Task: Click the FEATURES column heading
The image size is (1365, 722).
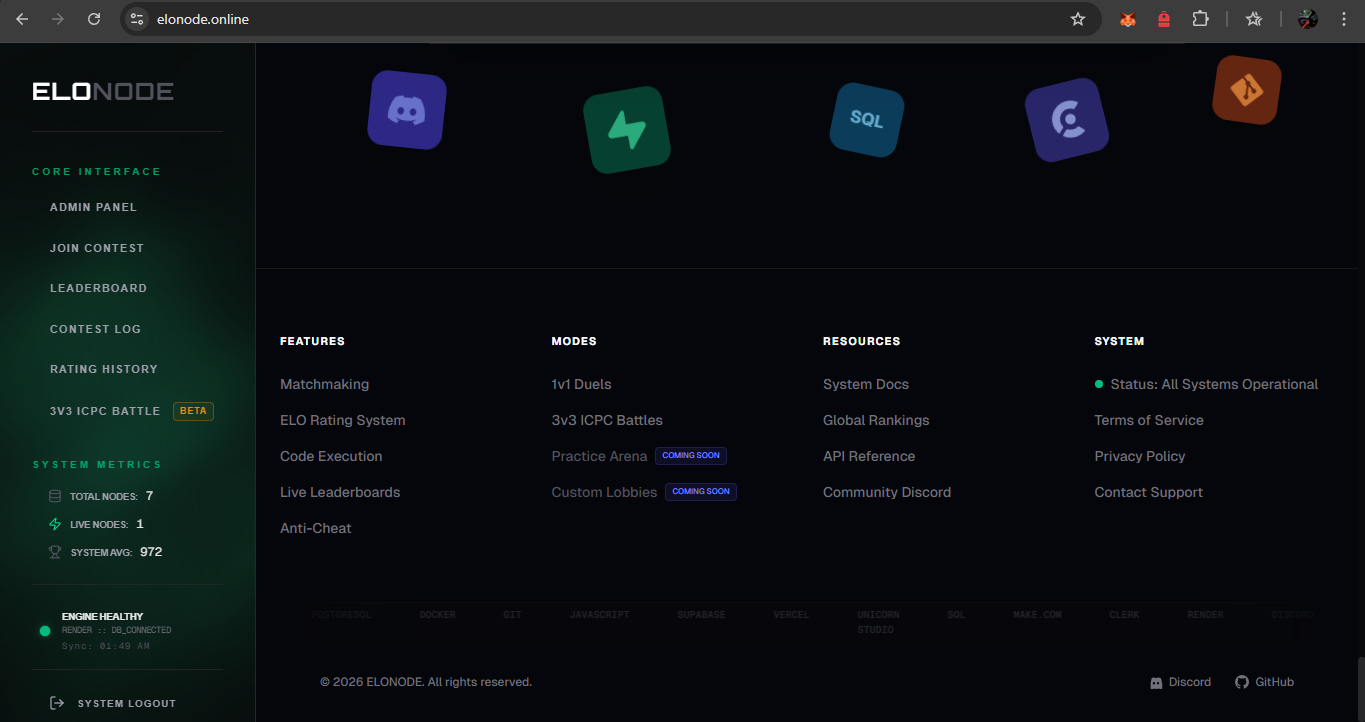Action: tap(312, 341)
